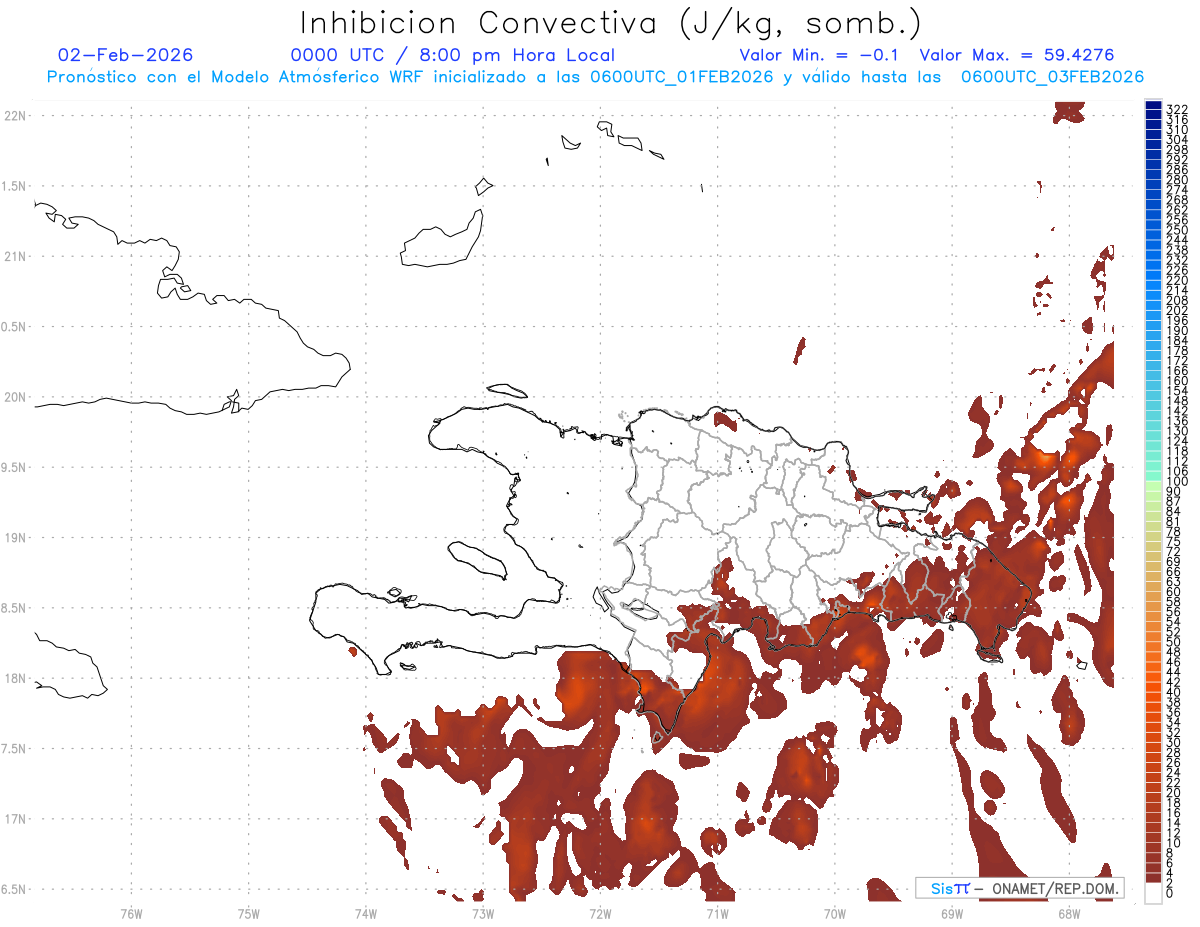Click the 'Valor Max. = 59.4276' readout
Viewport: 1200px width, 927px height.
click(x=1016, y=55)
